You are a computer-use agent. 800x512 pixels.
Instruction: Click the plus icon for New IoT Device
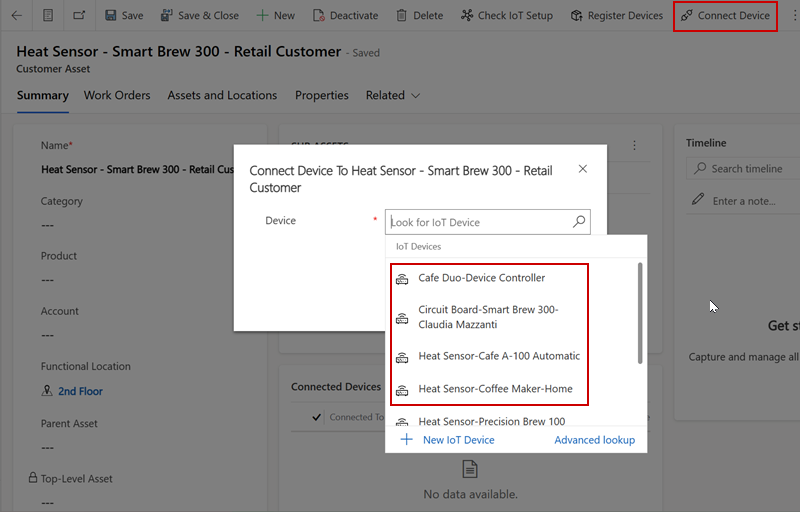(407, 440)
